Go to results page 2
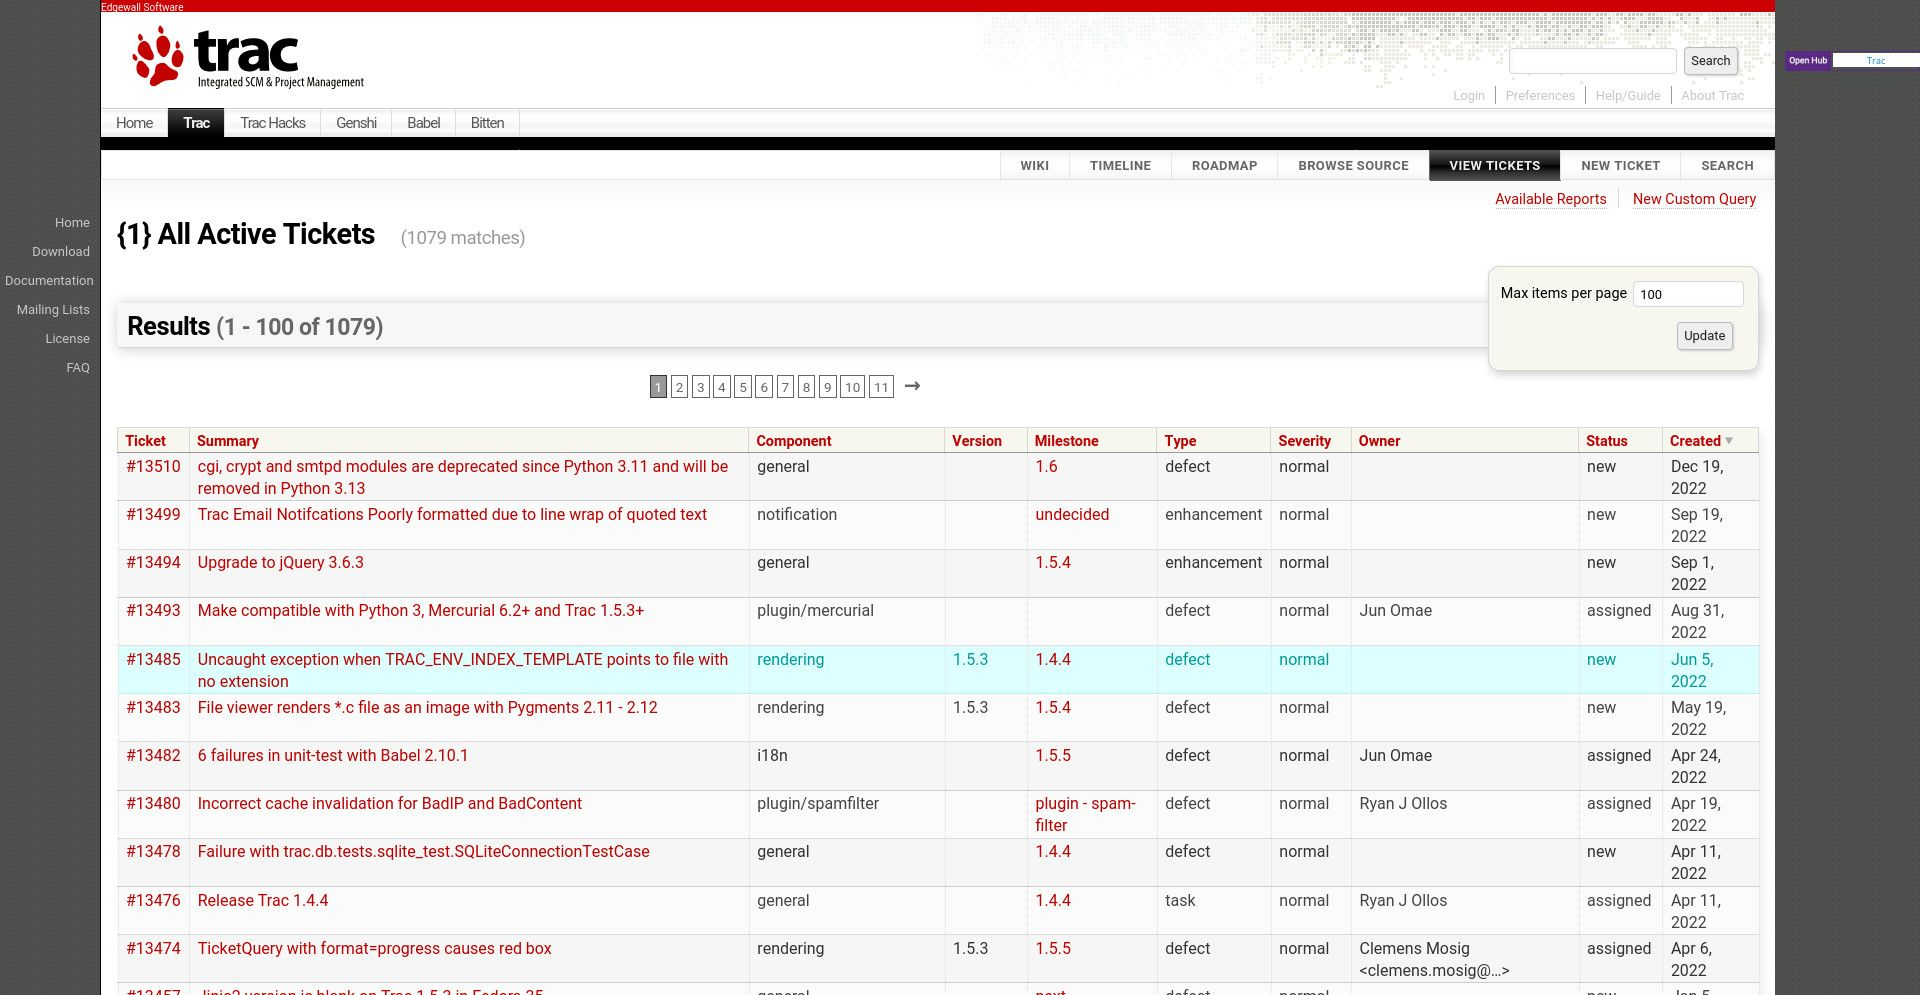The width and height of the screenshot is (1920, 995). (x=679, y=387)
